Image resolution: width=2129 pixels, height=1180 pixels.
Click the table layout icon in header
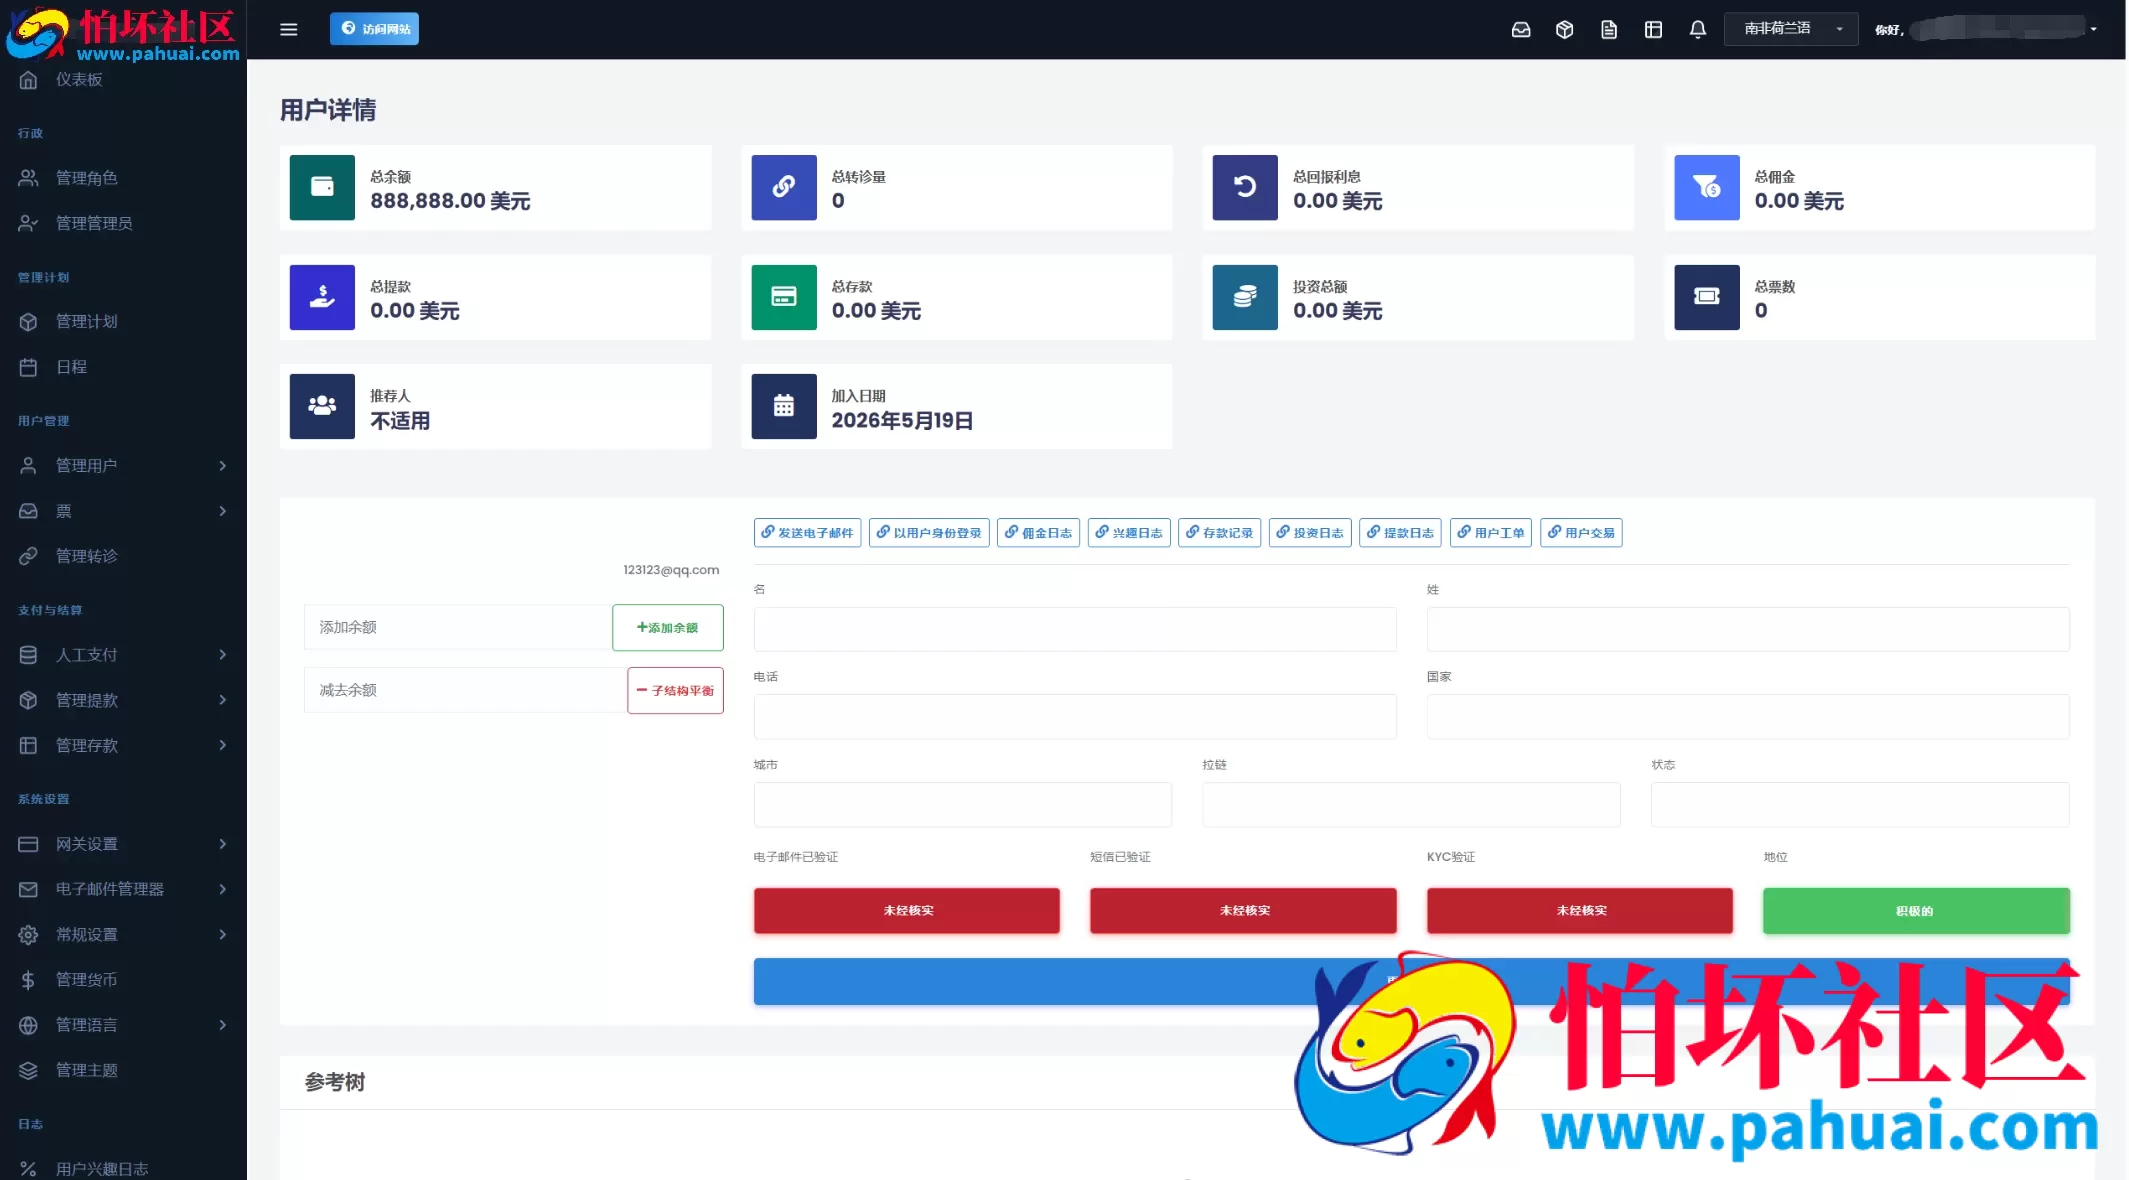click(1653, 29)
